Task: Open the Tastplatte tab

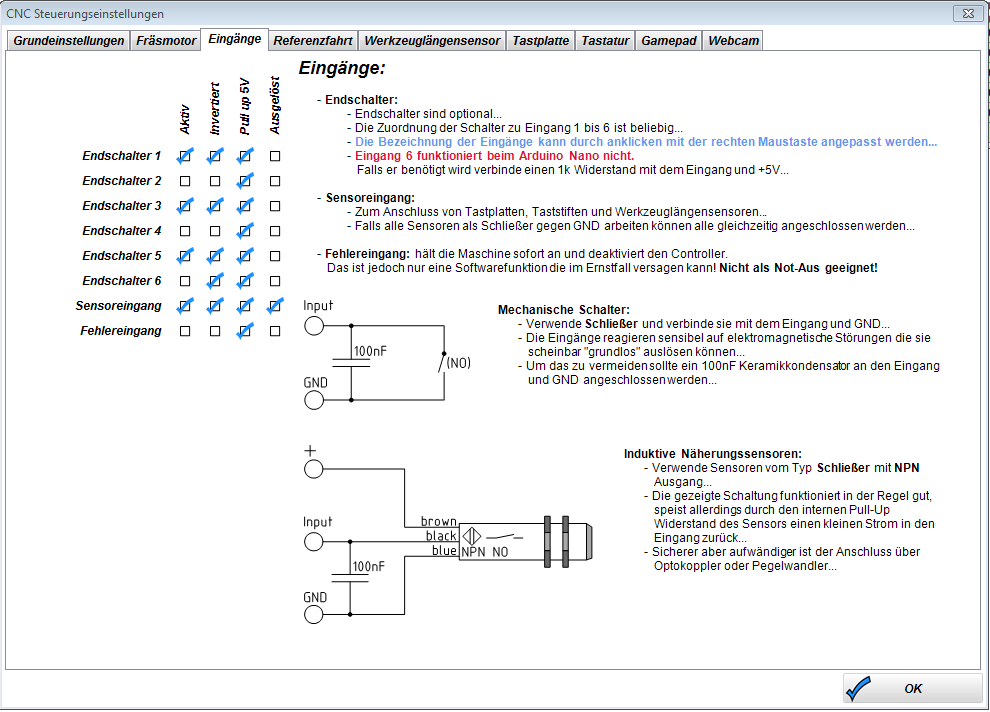Action: 540,41
